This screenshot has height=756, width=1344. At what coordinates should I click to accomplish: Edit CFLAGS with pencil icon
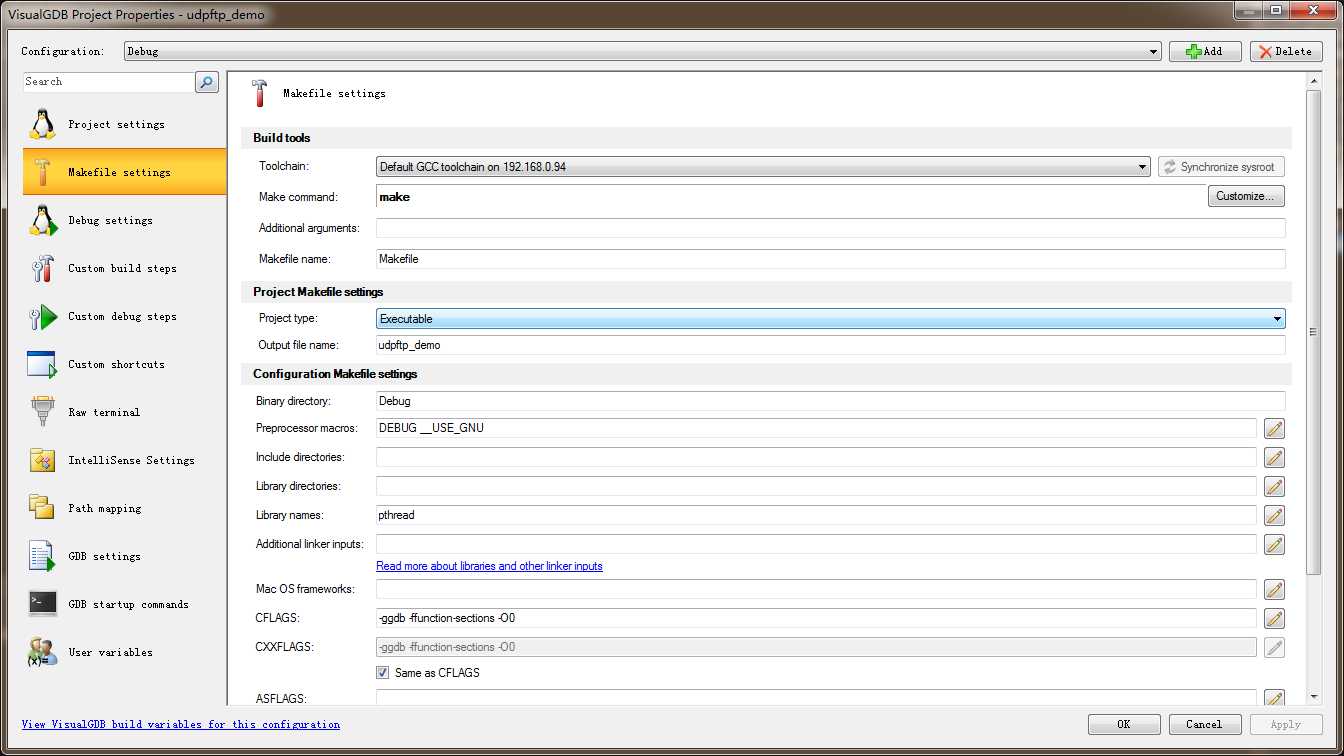click(x=1274, y=618)
